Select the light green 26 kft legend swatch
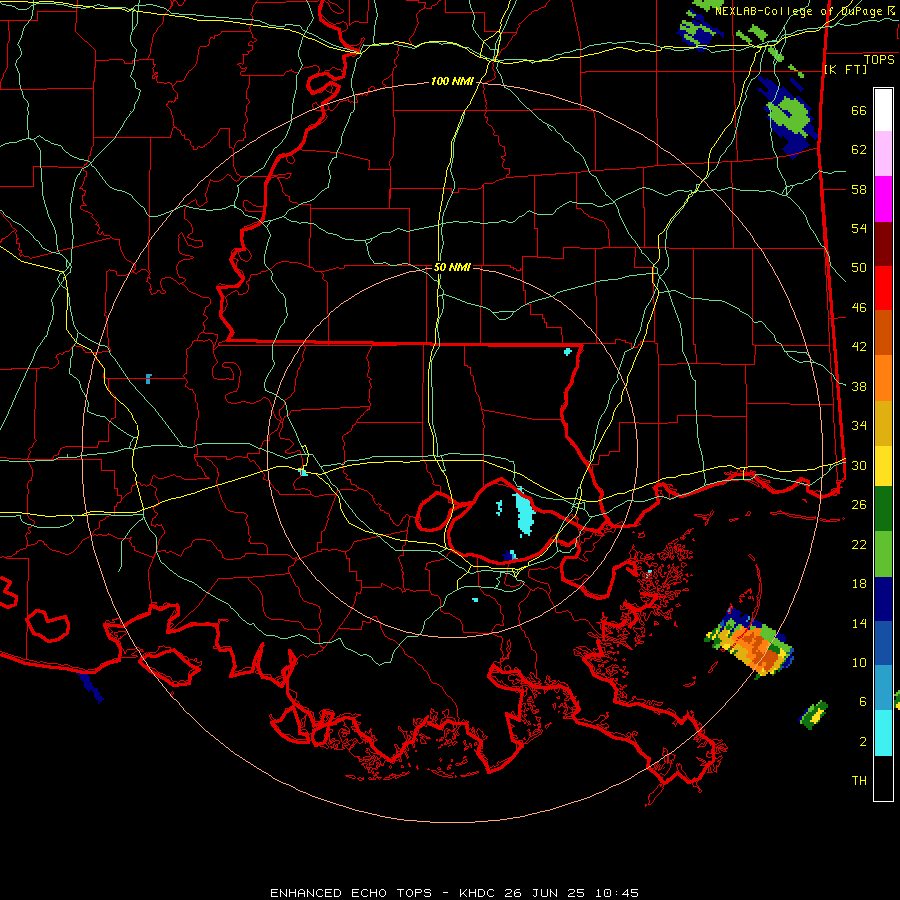 883,554
